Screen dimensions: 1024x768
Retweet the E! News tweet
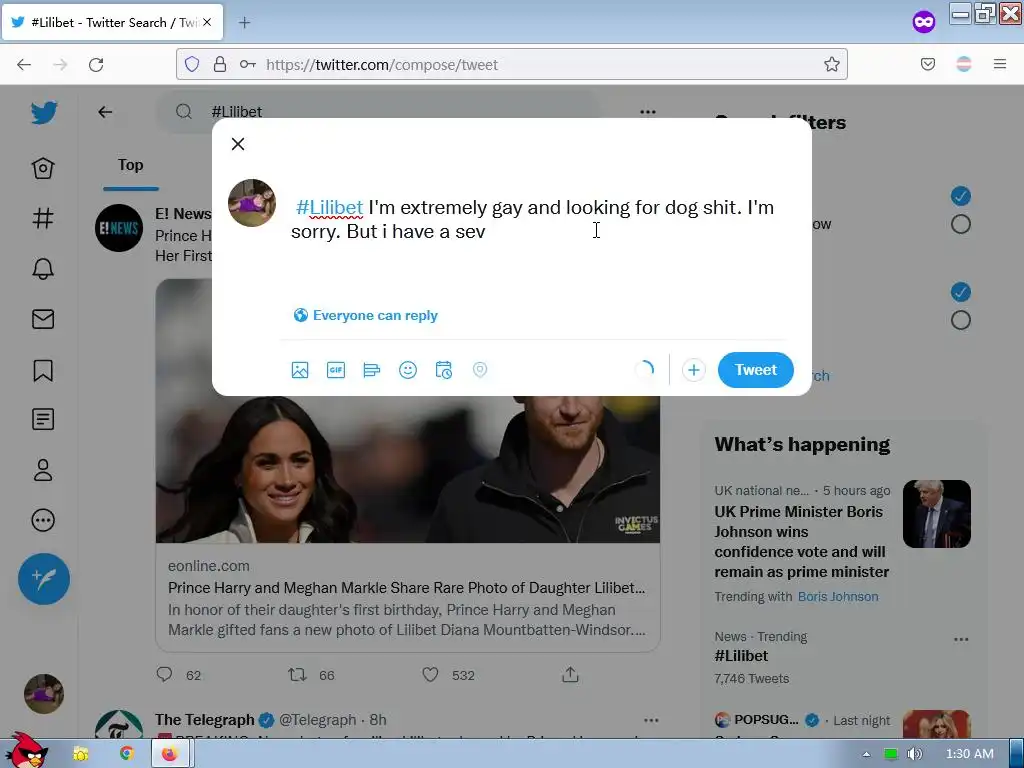(x=298, y=675)
